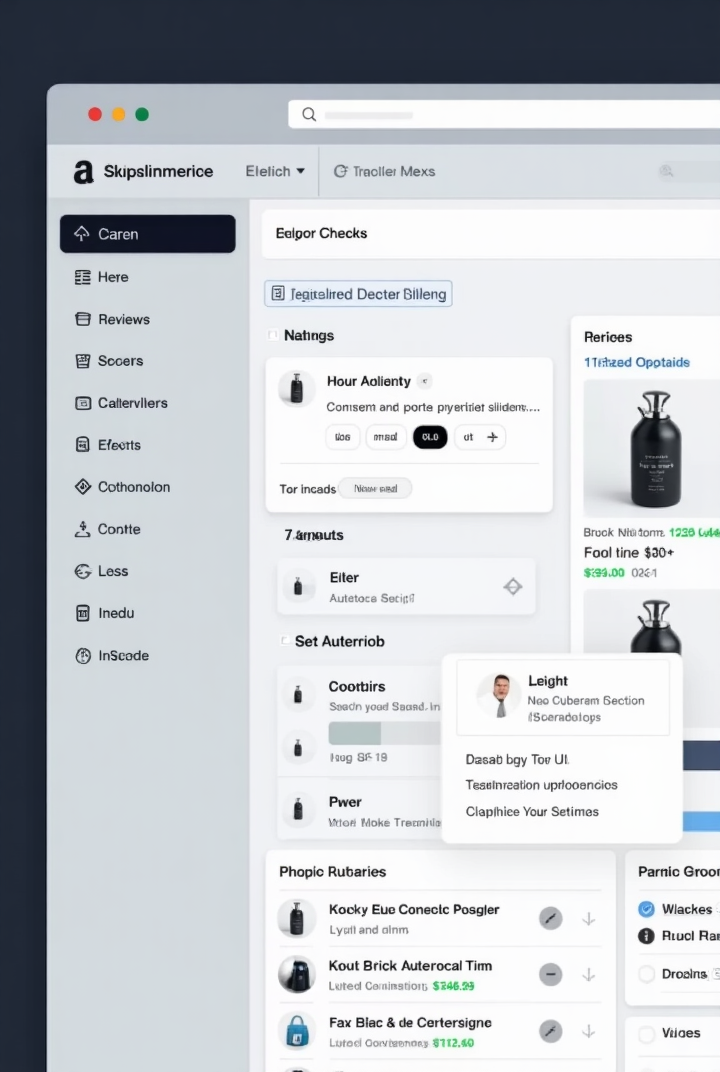Click the Amazon-style logo icon
720x1072 pixels.
83,172
